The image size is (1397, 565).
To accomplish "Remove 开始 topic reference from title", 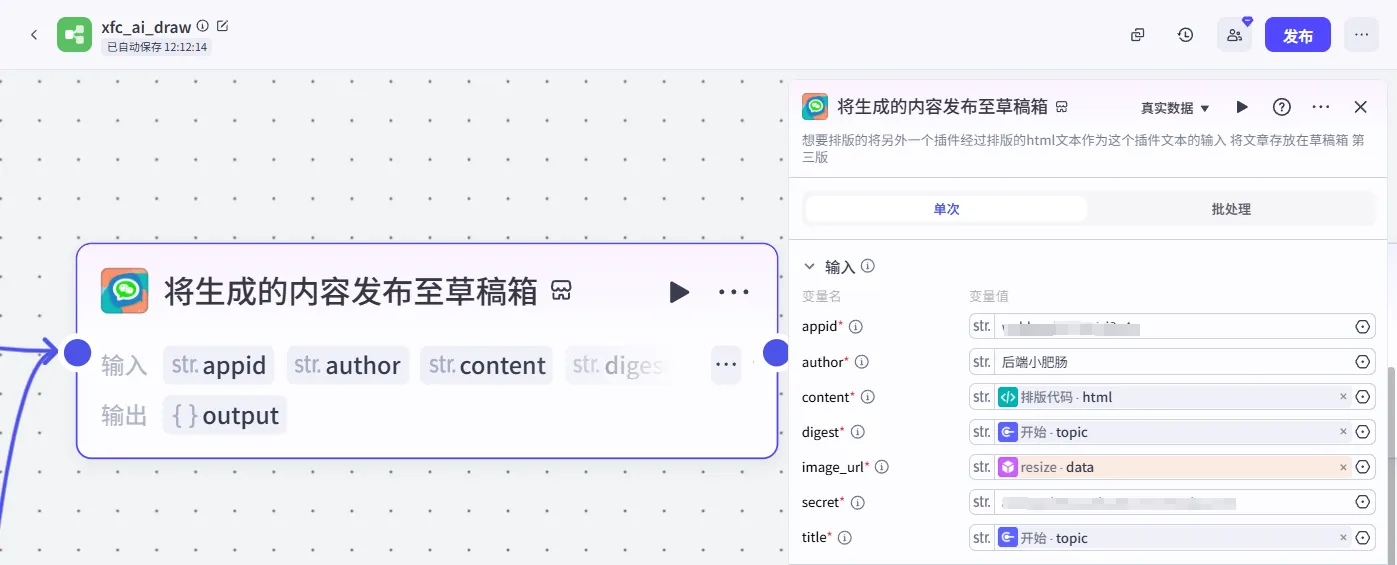I will [x=1343, y=538].
